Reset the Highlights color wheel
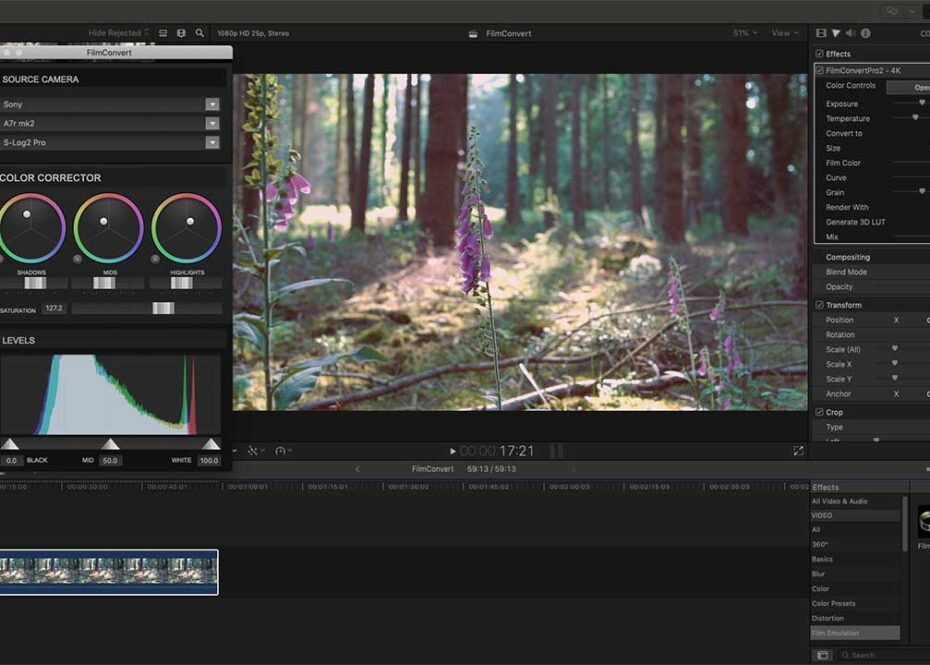This screenshot has width=930, height=665. pos(155,259)
